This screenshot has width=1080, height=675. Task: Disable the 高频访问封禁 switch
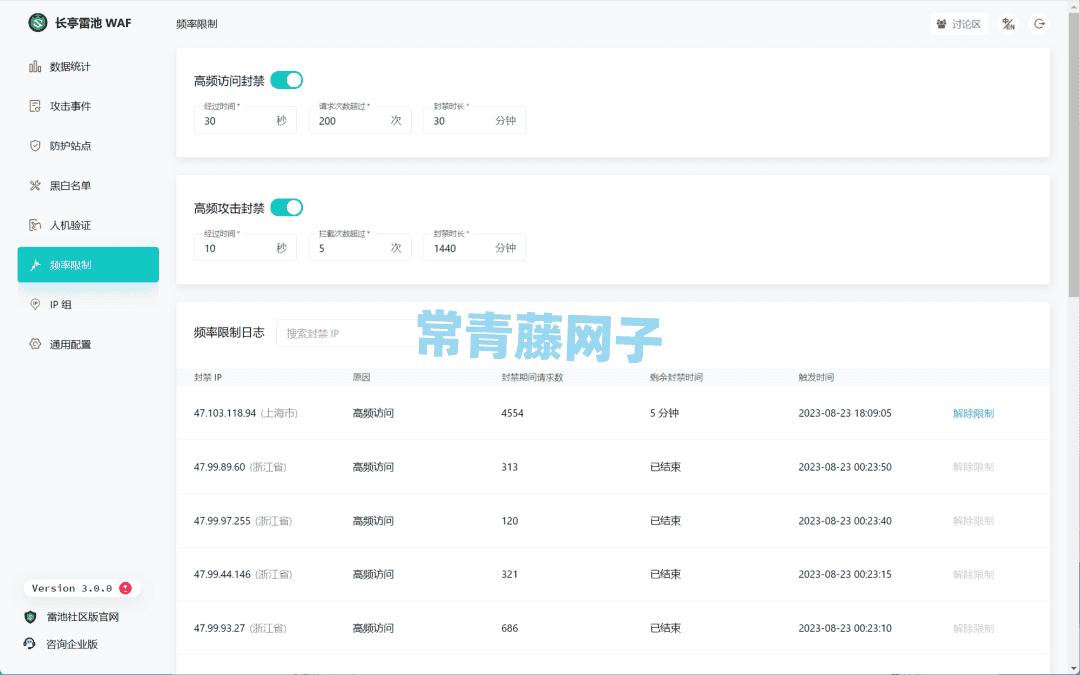[x=287, y=79]
